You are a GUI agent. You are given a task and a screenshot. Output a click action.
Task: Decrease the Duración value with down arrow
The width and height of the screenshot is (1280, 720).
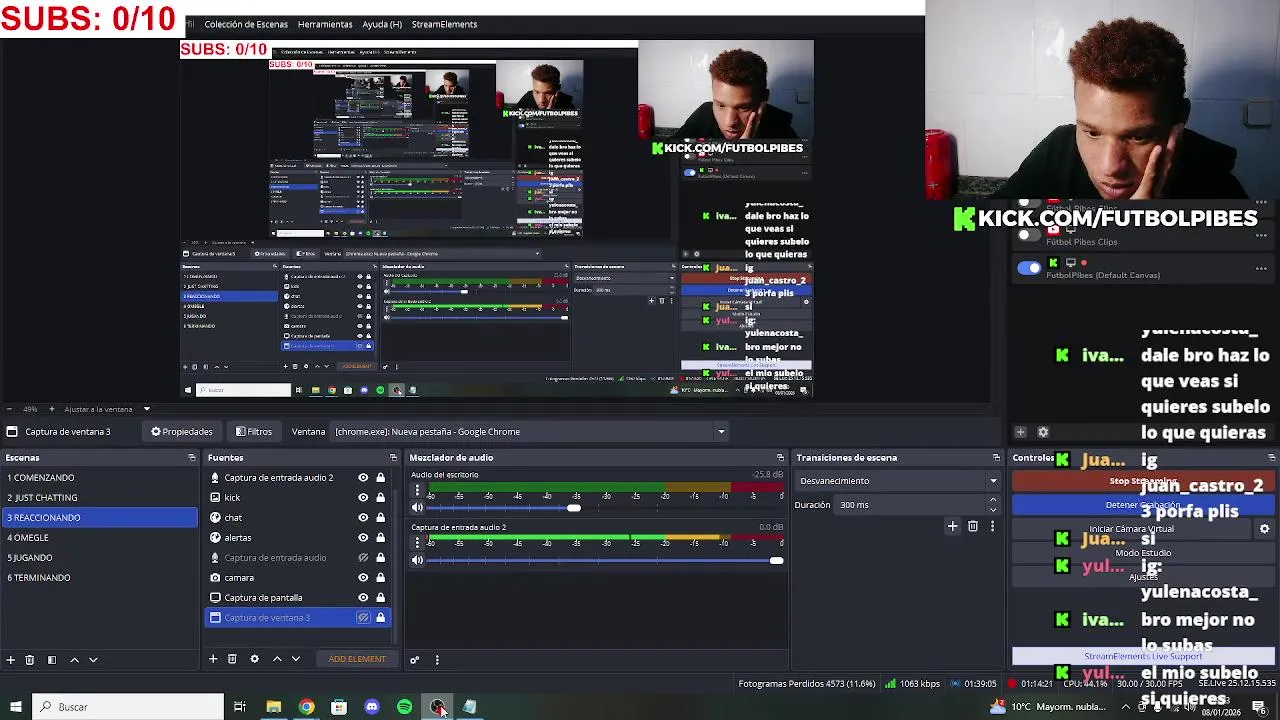click(x=993, y=509)
